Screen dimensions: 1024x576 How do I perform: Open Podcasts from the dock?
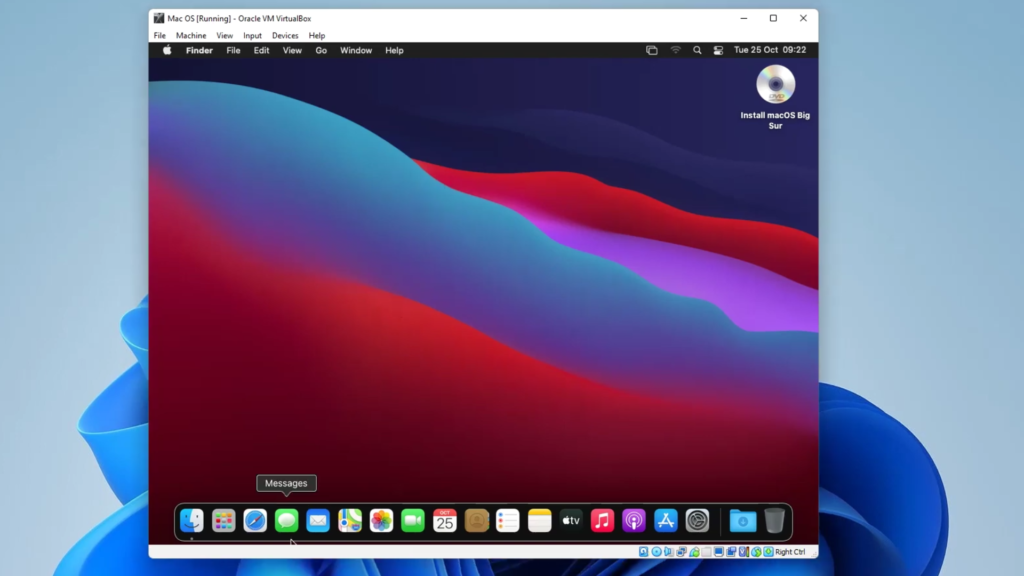634,520
